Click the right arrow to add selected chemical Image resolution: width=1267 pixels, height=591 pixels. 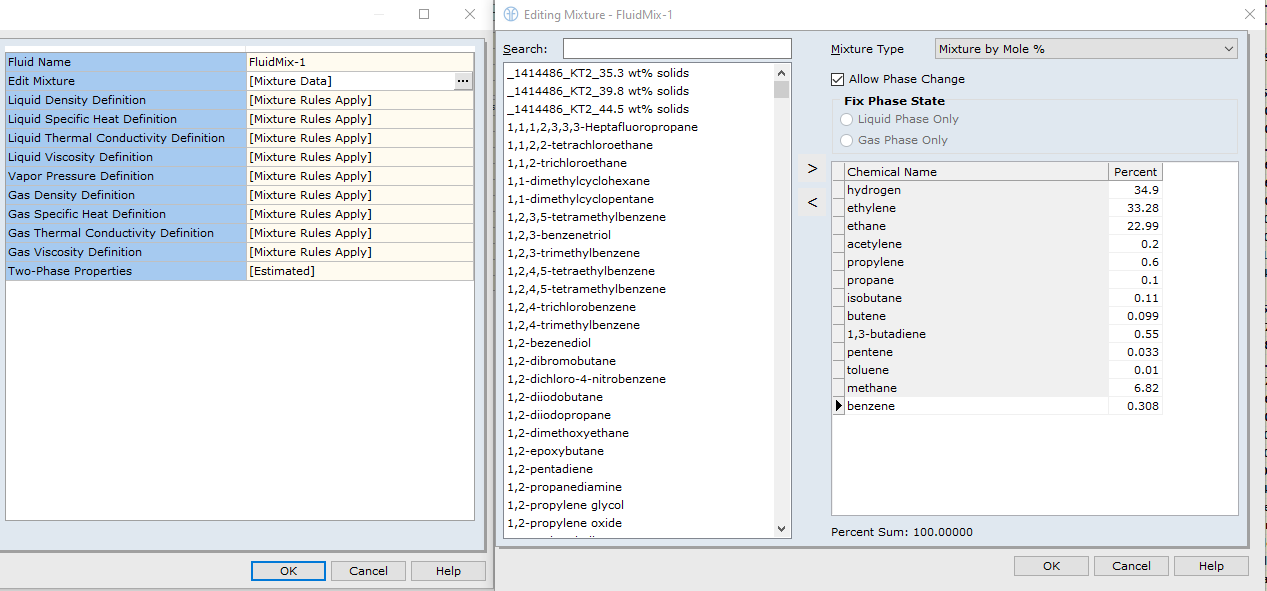pyautogui.click(x=811, y=168)
